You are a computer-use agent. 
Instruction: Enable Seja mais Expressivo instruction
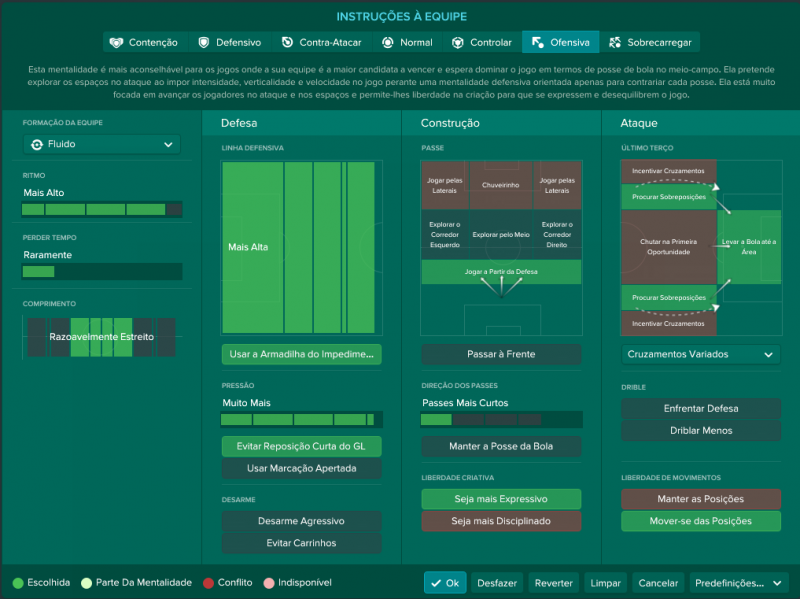(x=500, y=499)
